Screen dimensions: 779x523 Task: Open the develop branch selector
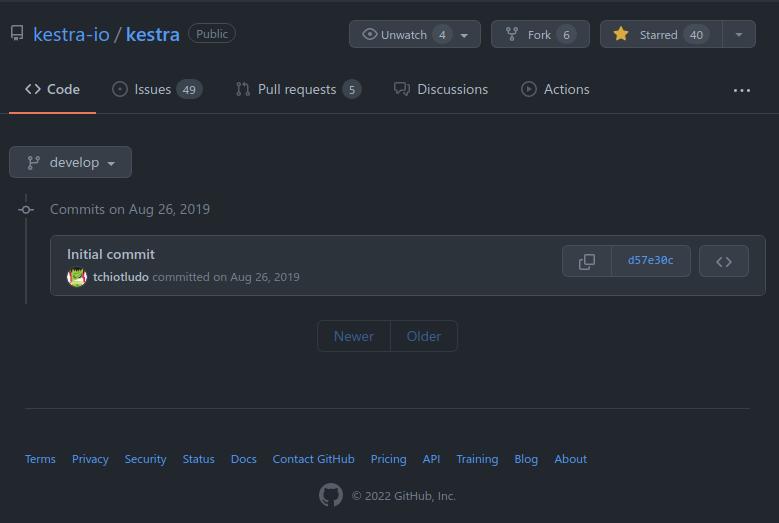click(71, 162)
